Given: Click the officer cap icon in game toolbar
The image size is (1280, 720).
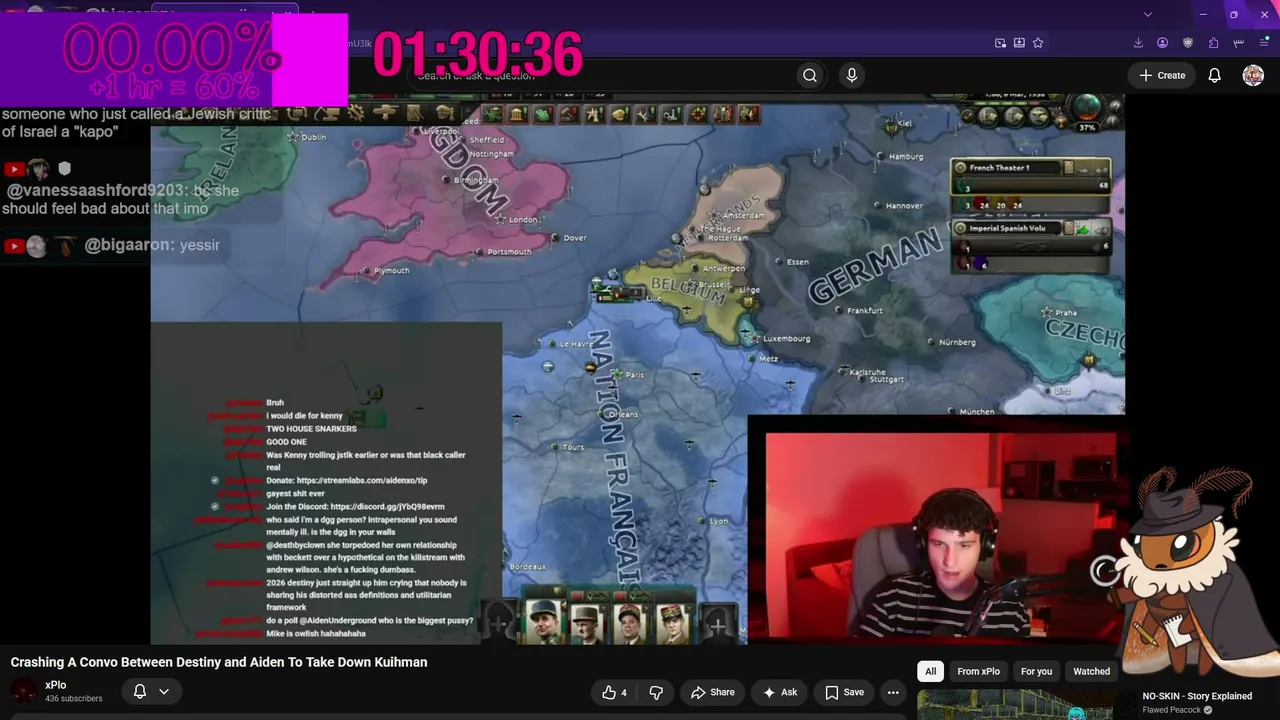Looking at the screenshot, I should [x=445, y=113].
